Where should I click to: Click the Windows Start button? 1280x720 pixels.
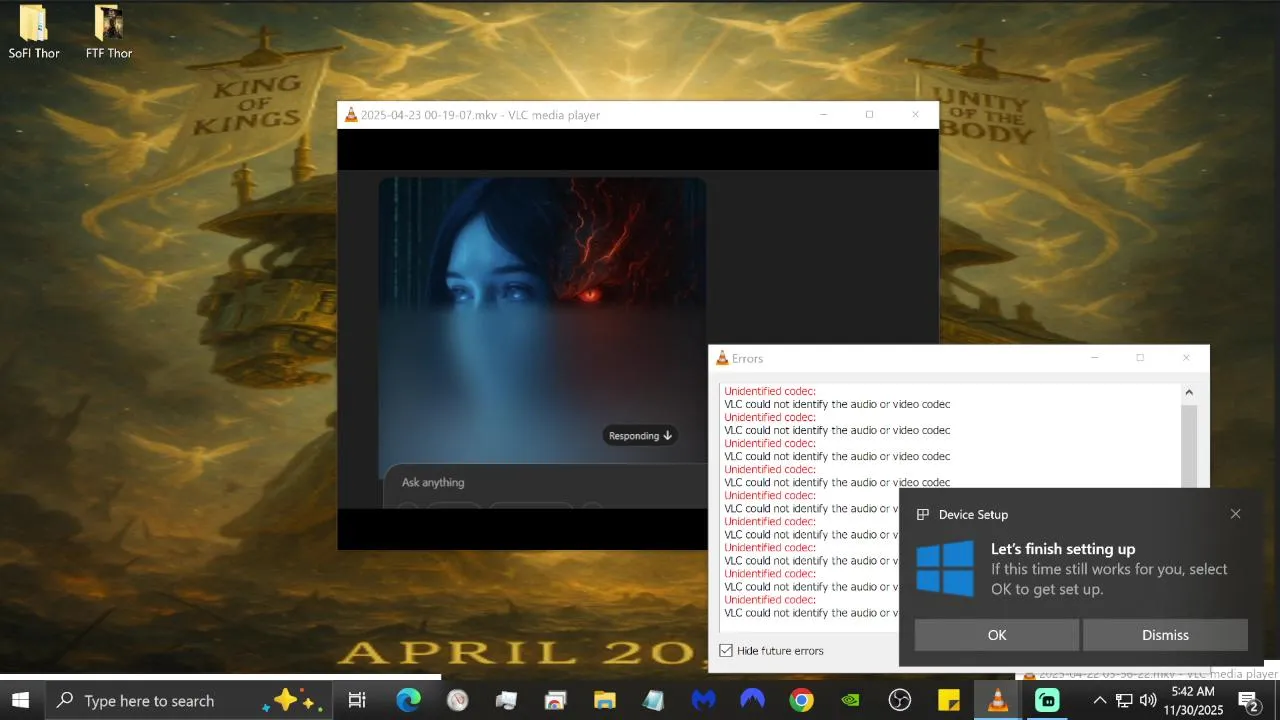(x=20, y=701)
